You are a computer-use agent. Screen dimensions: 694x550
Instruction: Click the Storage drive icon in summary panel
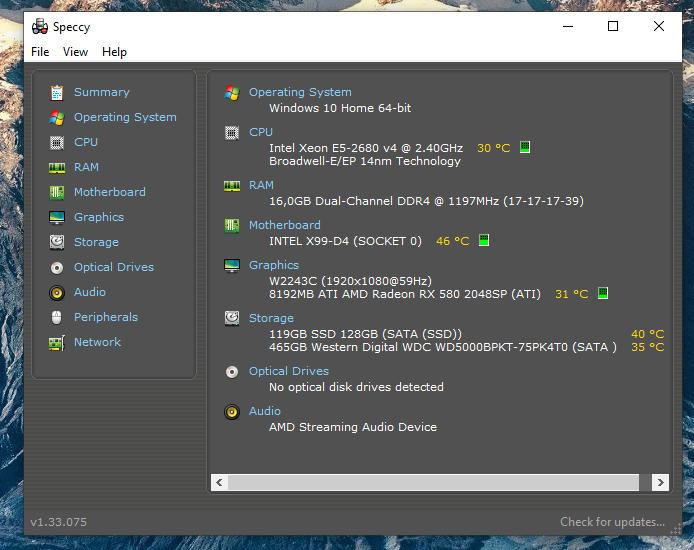point(232,318)
